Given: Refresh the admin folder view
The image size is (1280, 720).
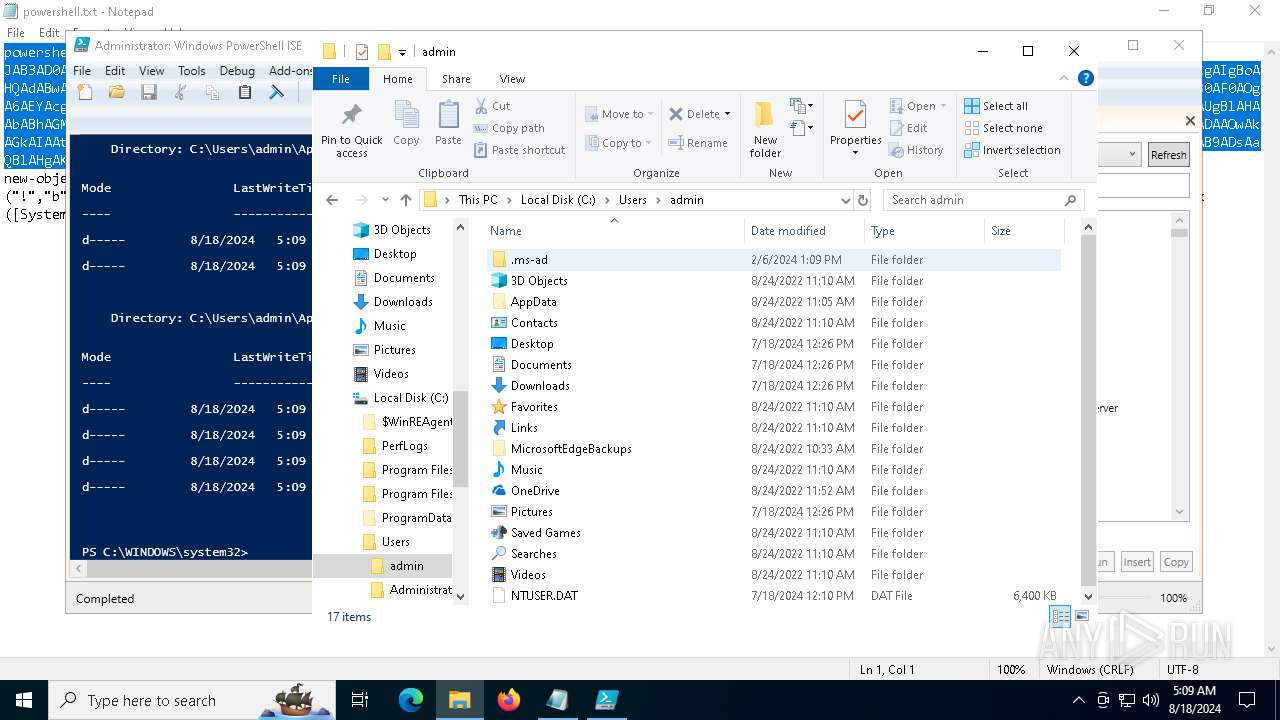Looking at the screenshot, I should (863, 200).
